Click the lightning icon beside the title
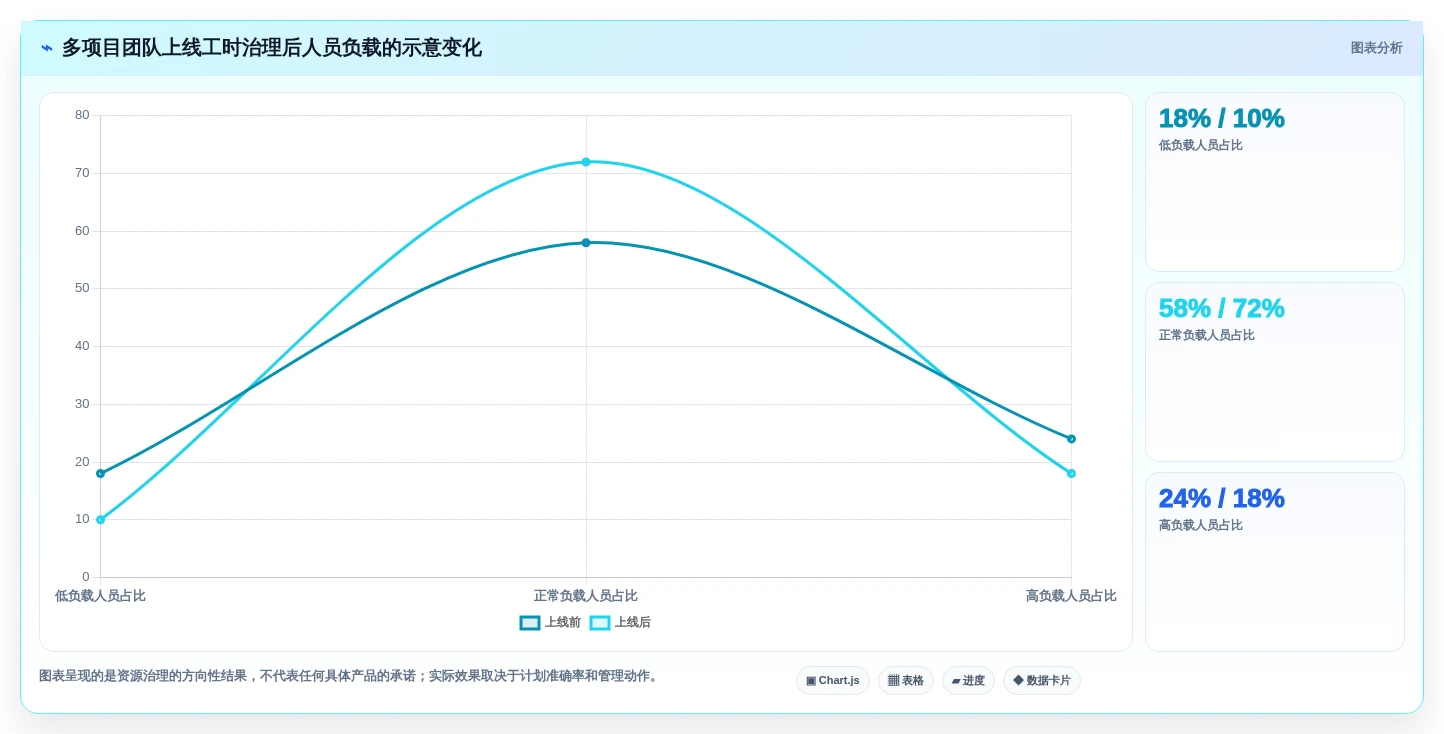Viewport: 1444px width, 734px height. (46, 48)
